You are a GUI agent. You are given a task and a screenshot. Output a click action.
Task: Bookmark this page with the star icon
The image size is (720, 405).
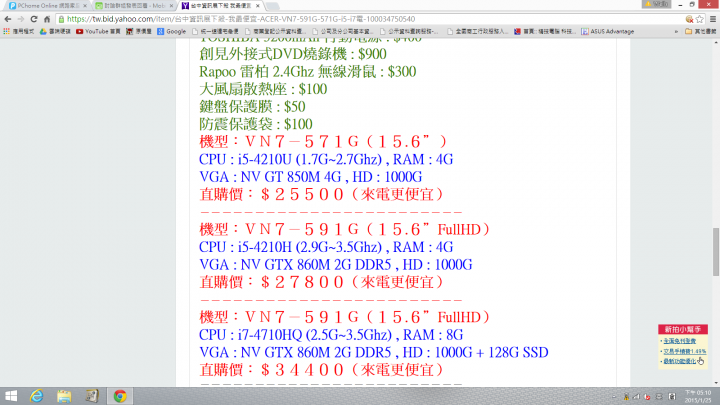tap(699, 19)
